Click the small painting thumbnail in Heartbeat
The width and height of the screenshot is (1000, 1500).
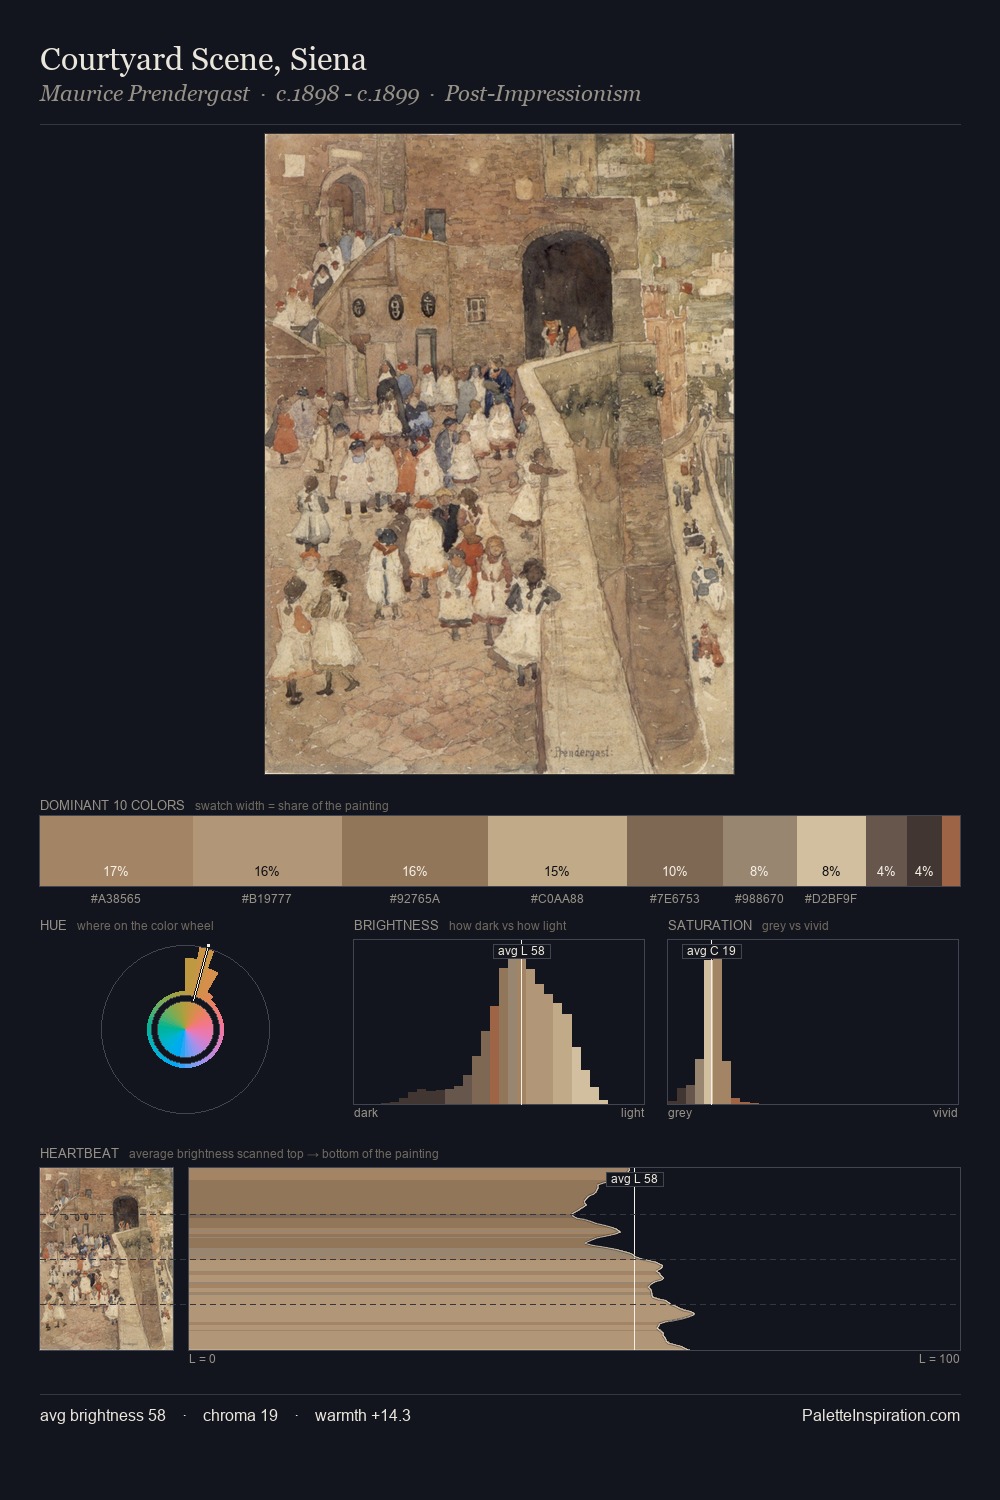point(106,1259)
